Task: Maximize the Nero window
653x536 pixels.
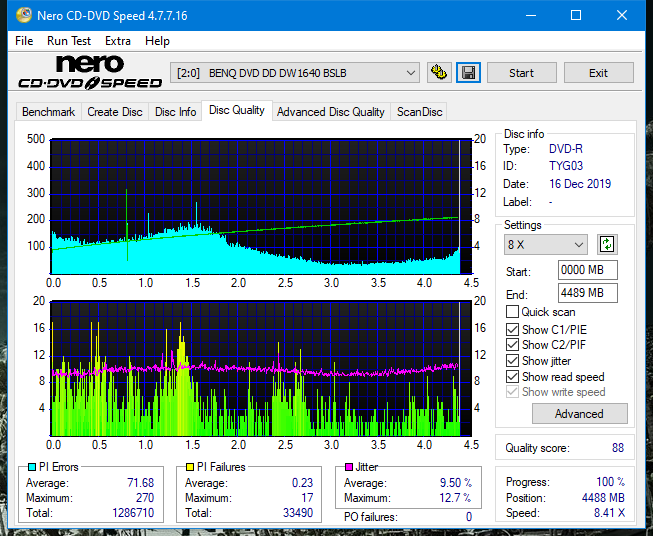Action: pyautogui.click(x=576, y=15)
